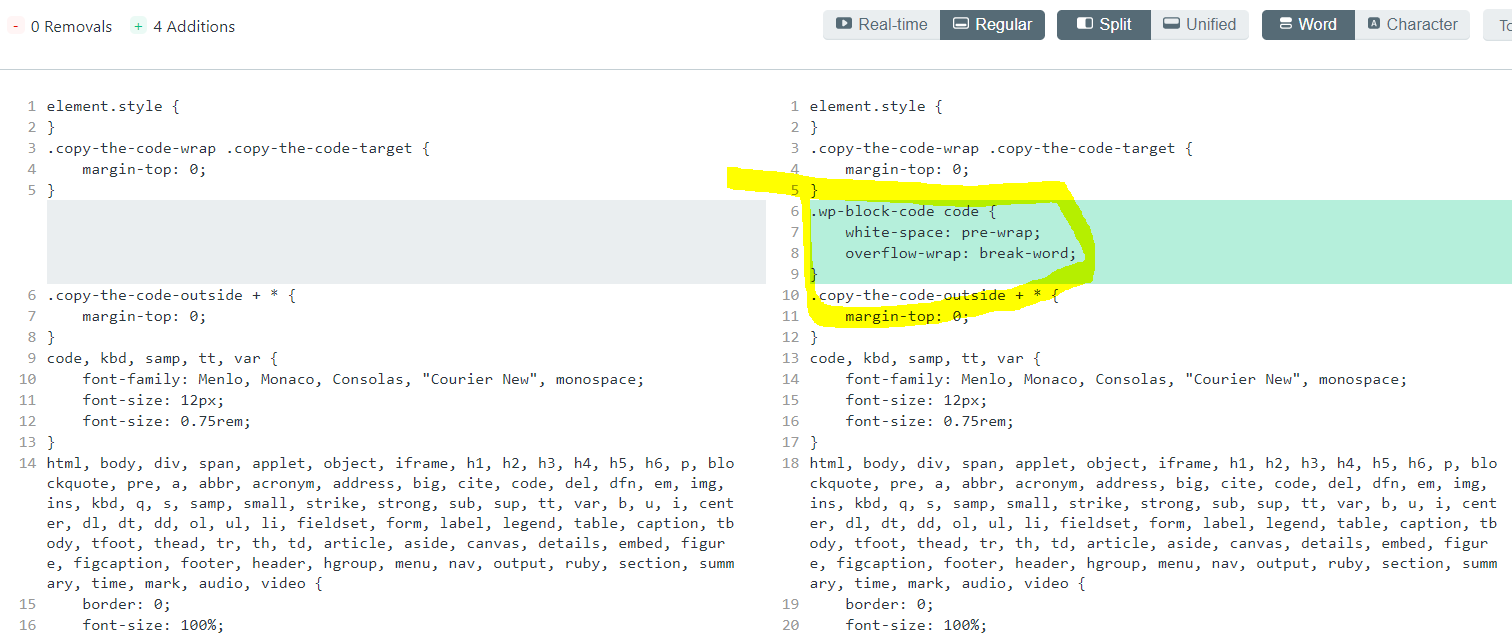Click the Real-time play icon
Screen dimensions: 1512x635
click(844, 24)
